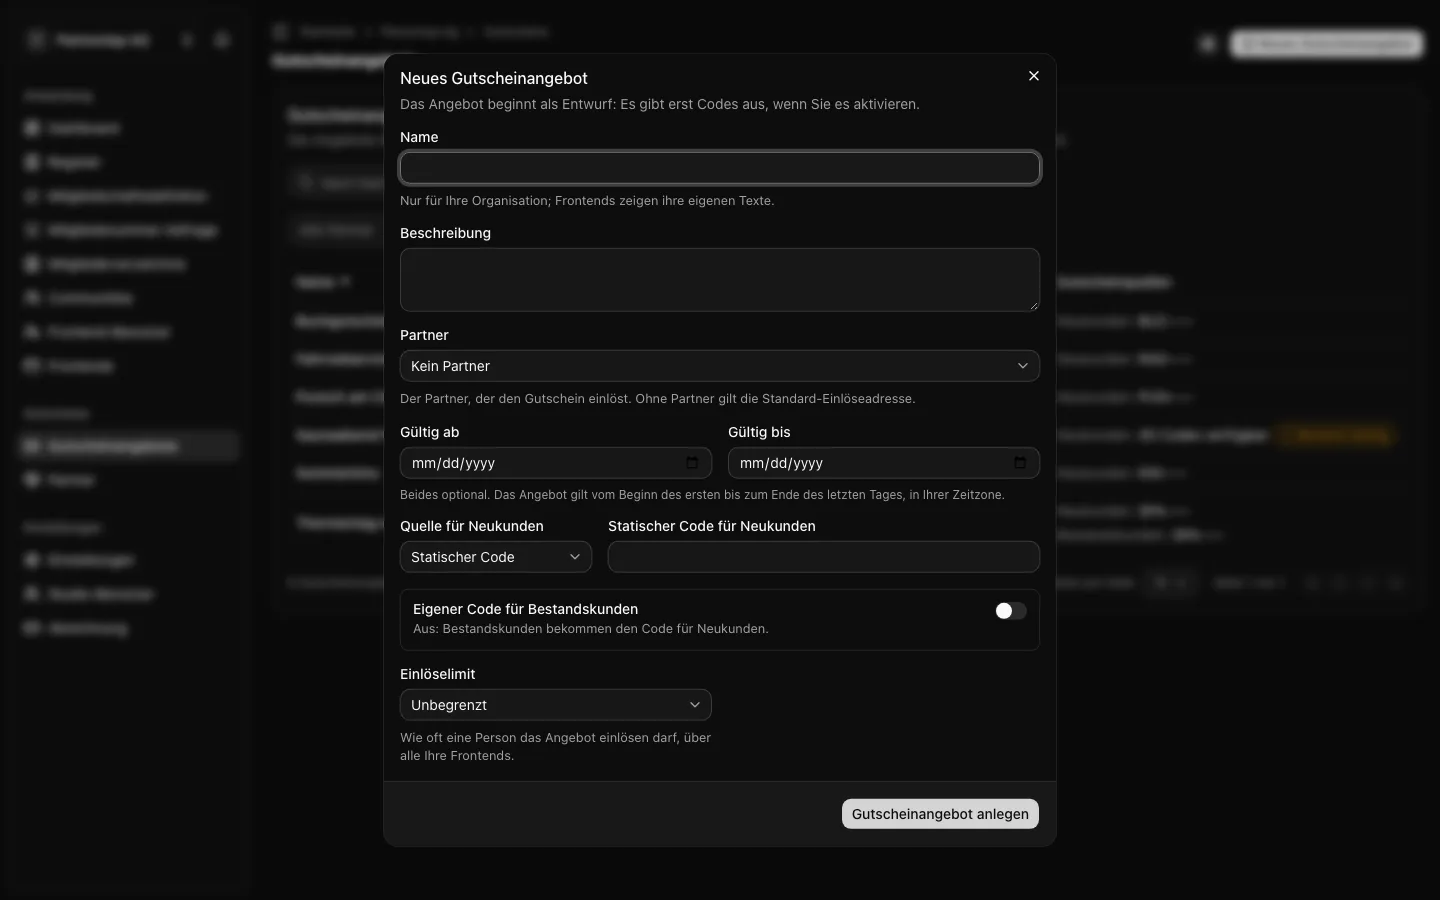Focus the Statischer Code für Neukunden field

pyautogui.click(x=824, y=557)
